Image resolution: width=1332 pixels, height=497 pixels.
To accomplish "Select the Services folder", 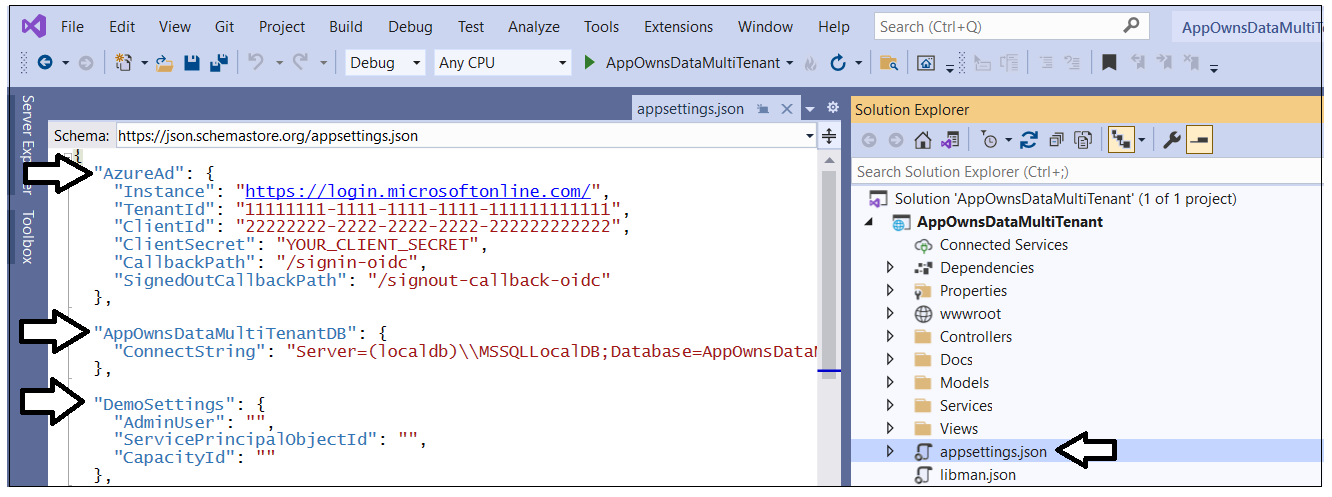I will [966, 406].
